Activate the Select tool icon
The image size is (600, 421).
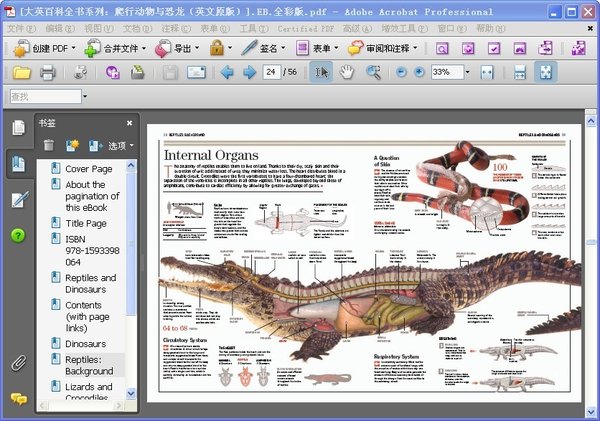coord(321,72)
